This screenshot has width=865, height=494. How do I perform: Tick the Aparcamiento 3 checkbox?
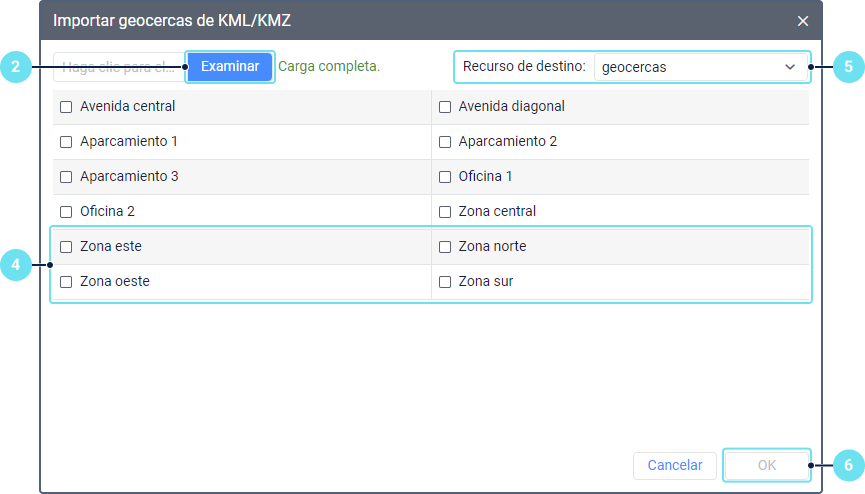66,176
